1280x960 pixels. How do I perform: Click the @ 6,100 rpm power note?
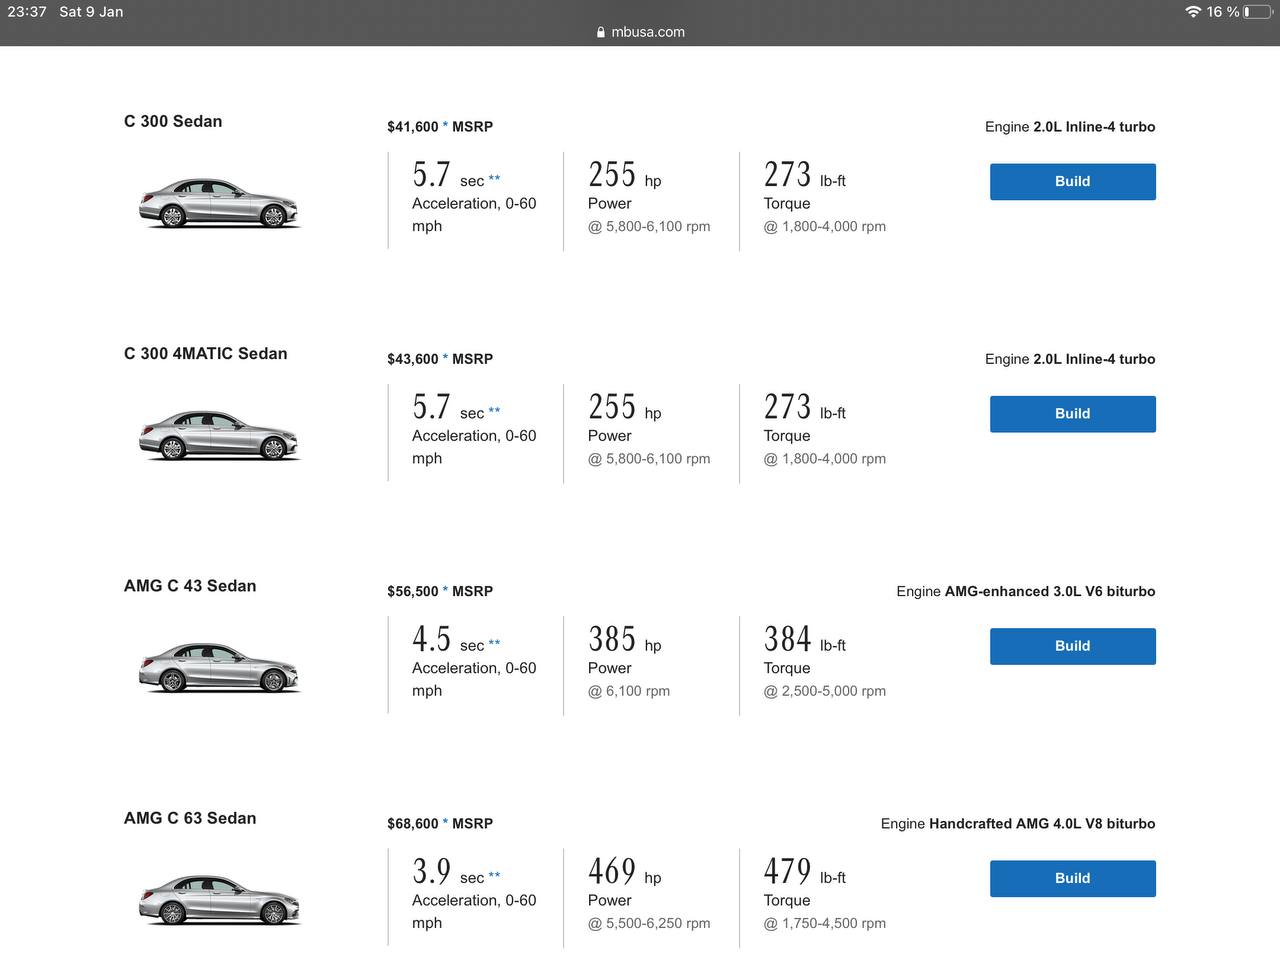(x=629, y=691)
